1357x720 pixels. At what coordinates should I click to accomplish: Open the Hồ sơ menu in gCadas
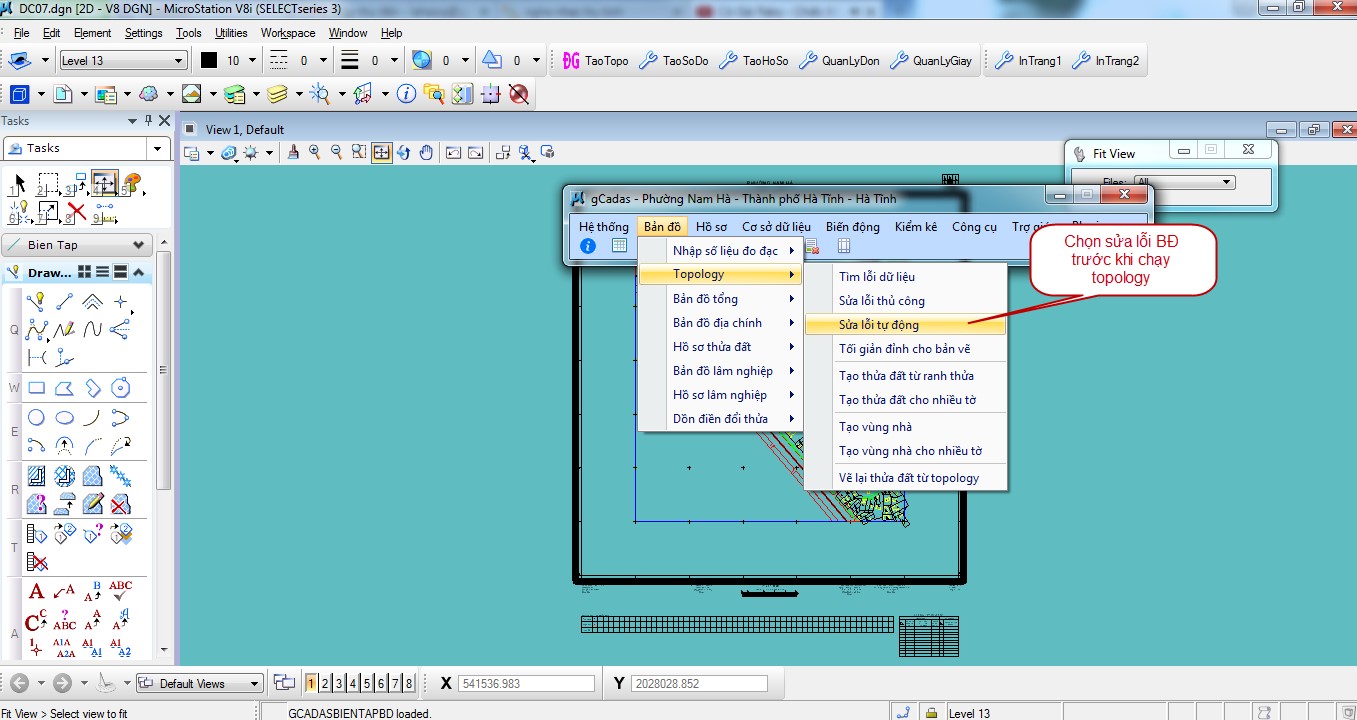click(711, 227)
